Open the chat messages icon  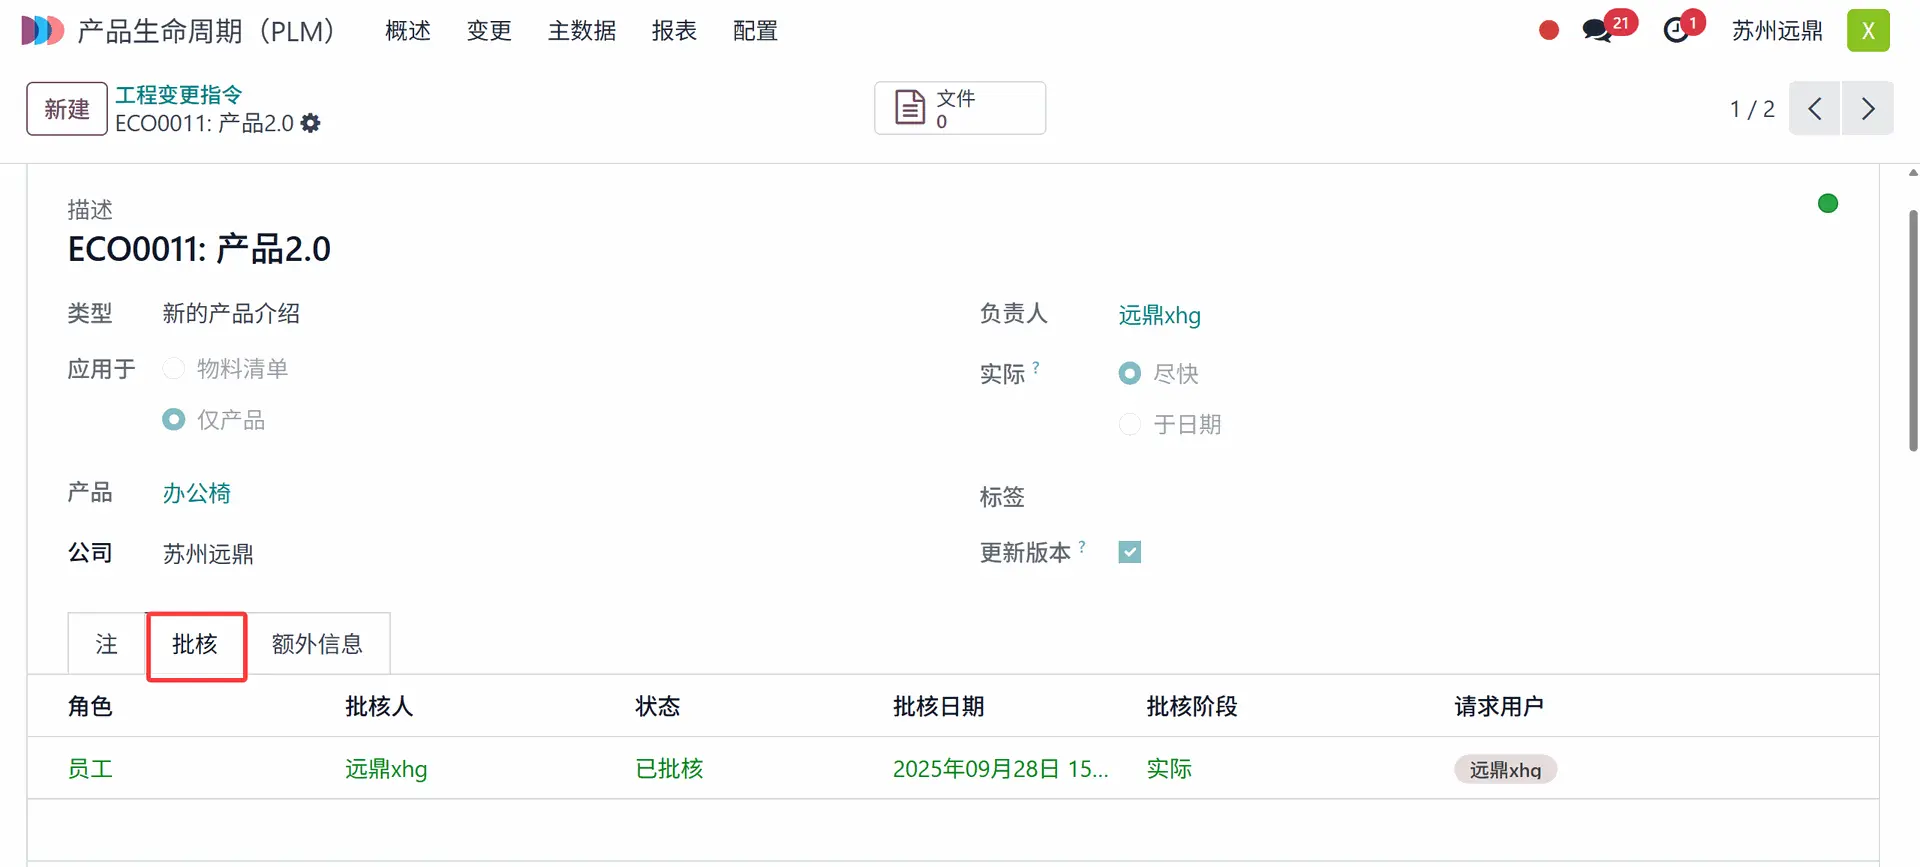1597,31
